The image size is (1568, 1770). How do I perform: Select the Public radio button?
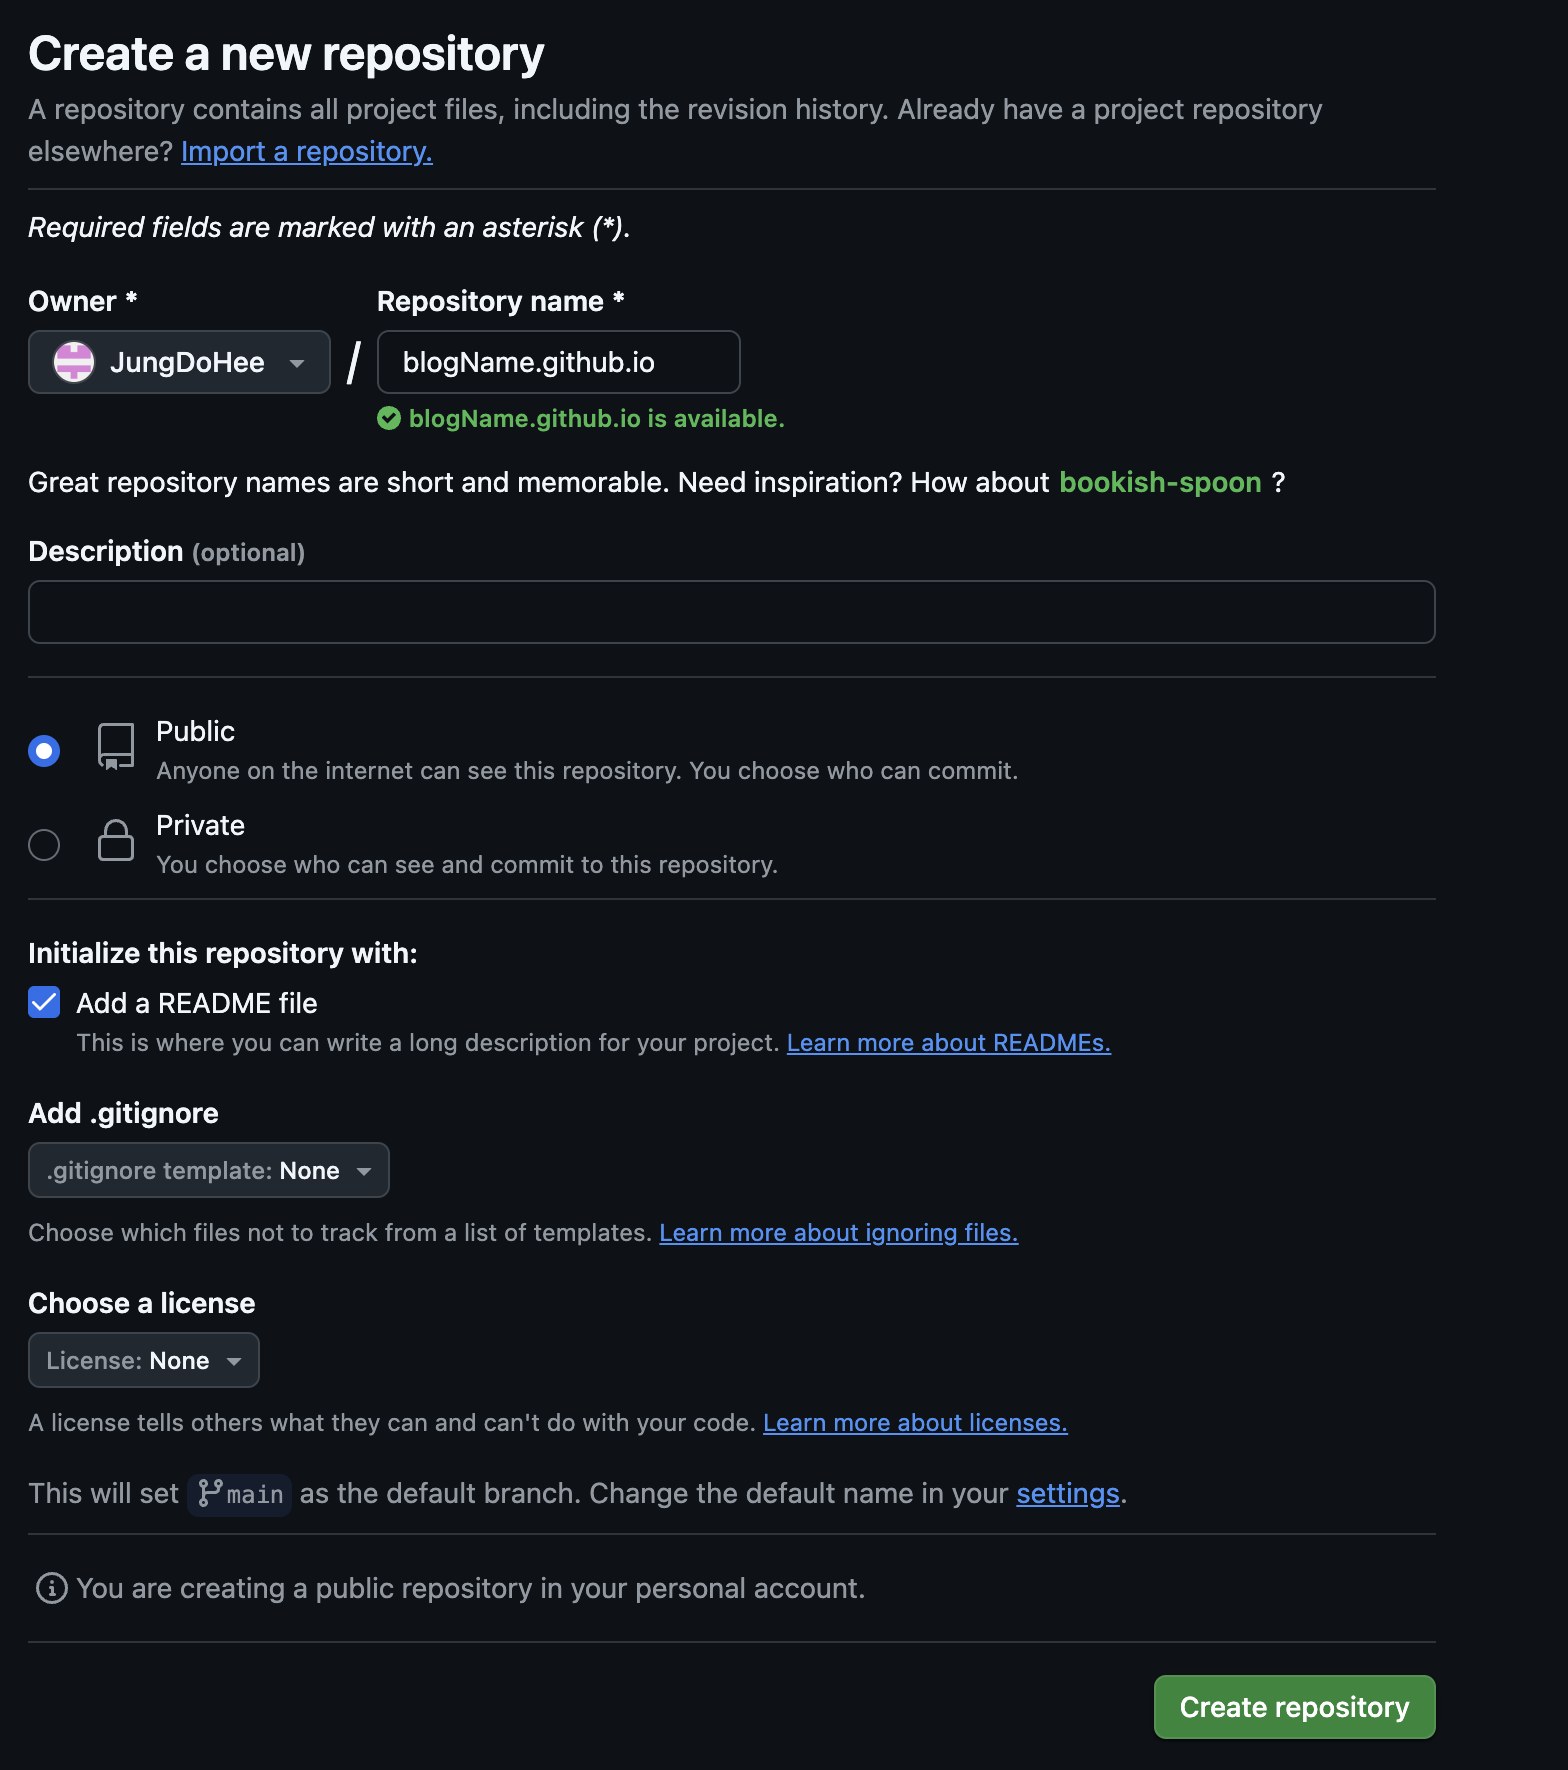(x=44, y=751)
